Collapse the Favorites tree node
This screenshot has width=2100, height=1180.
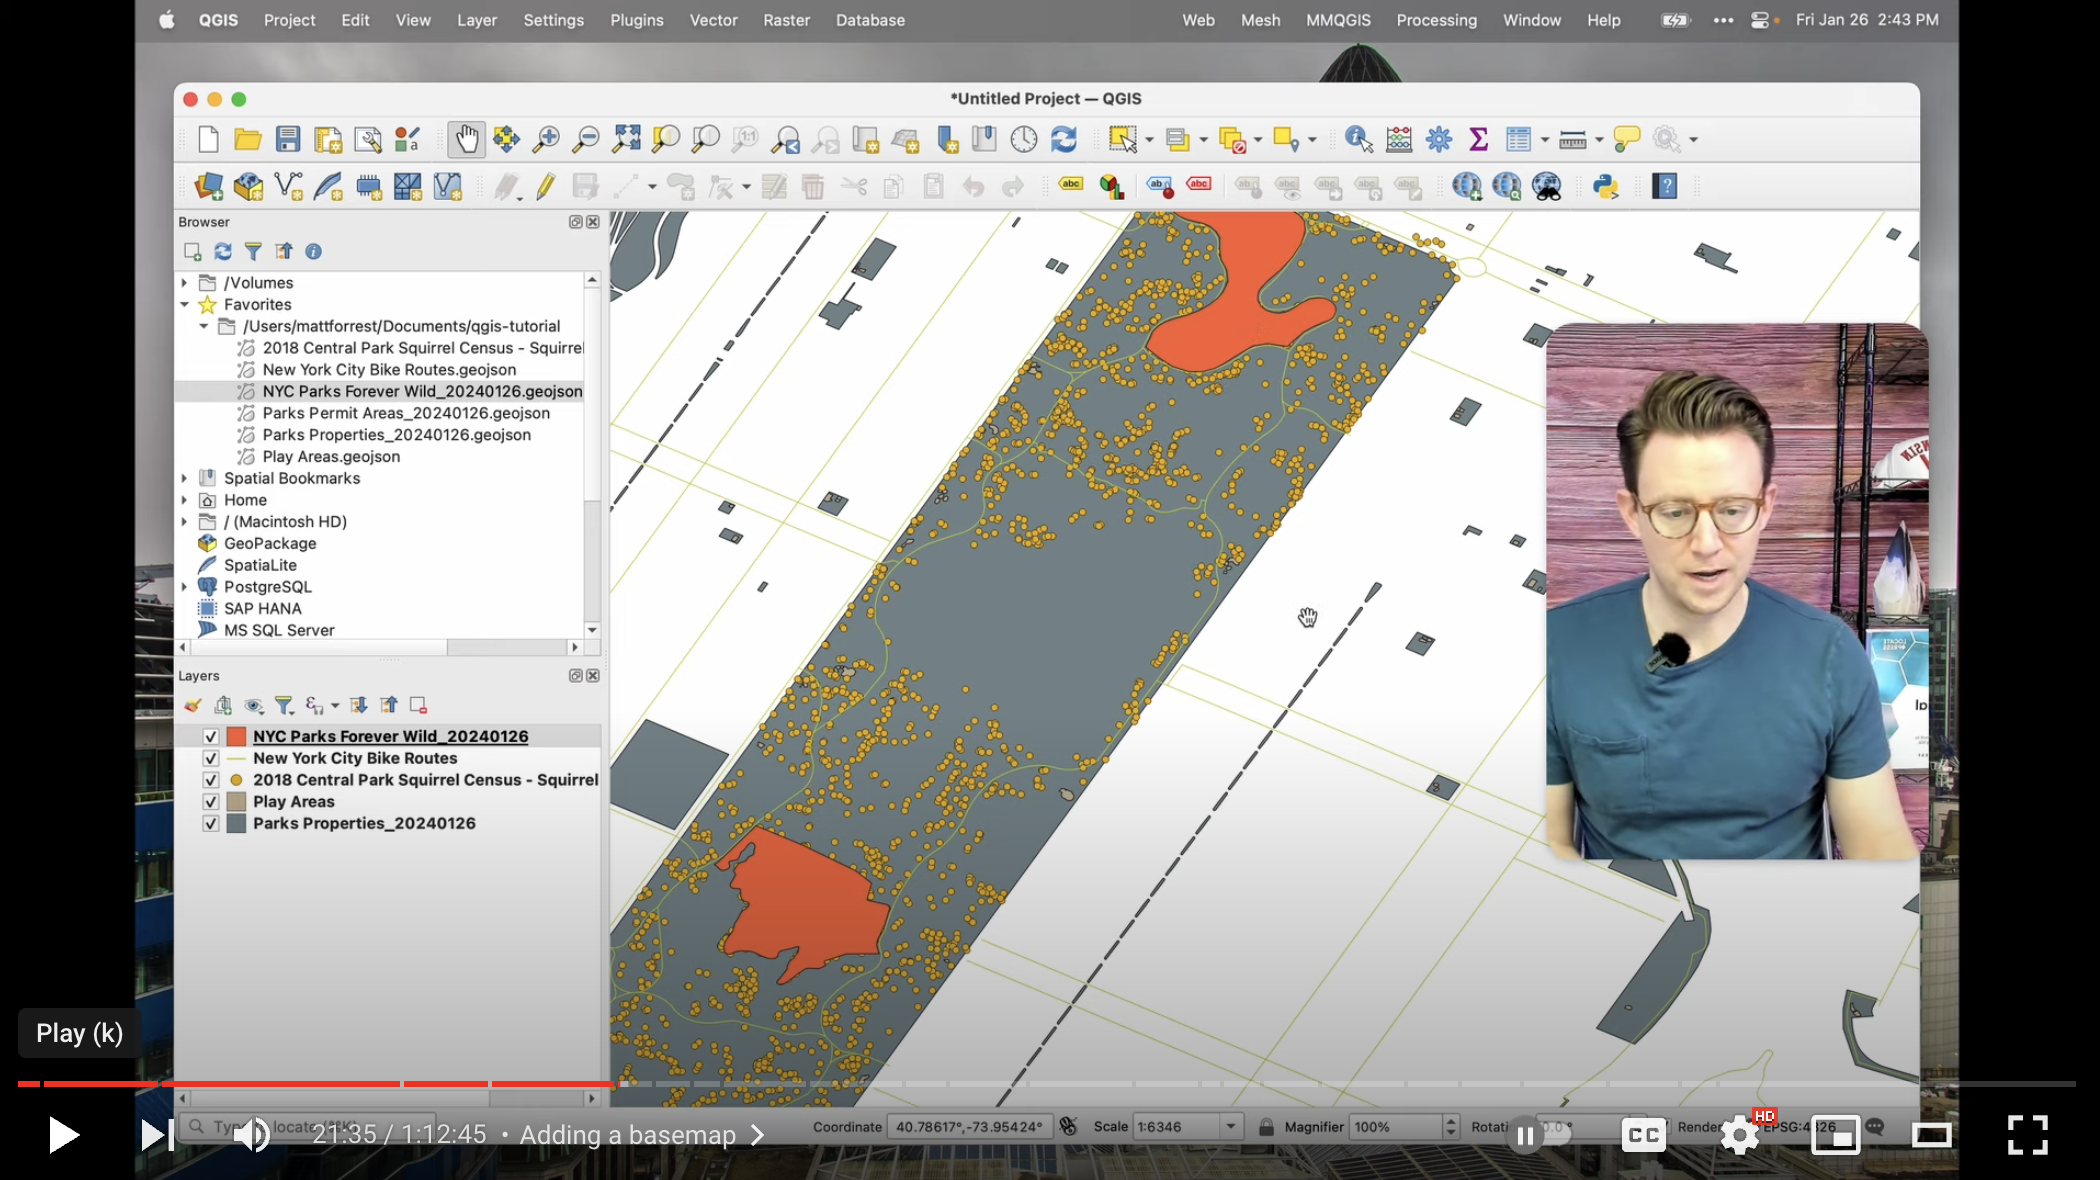coord(184,304)
